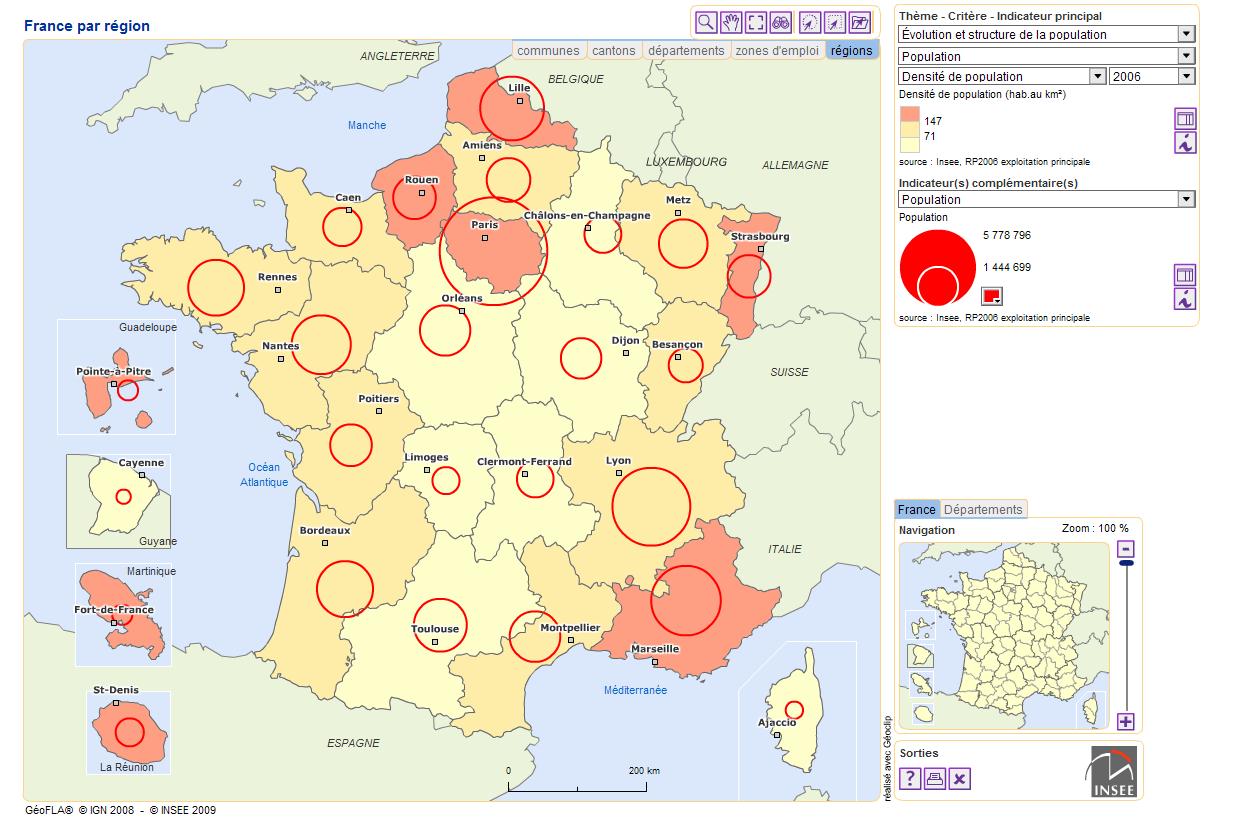The width and height of the screenshot is (1244, 826).
Task: Select the France navigation tab
Action: 917,509
